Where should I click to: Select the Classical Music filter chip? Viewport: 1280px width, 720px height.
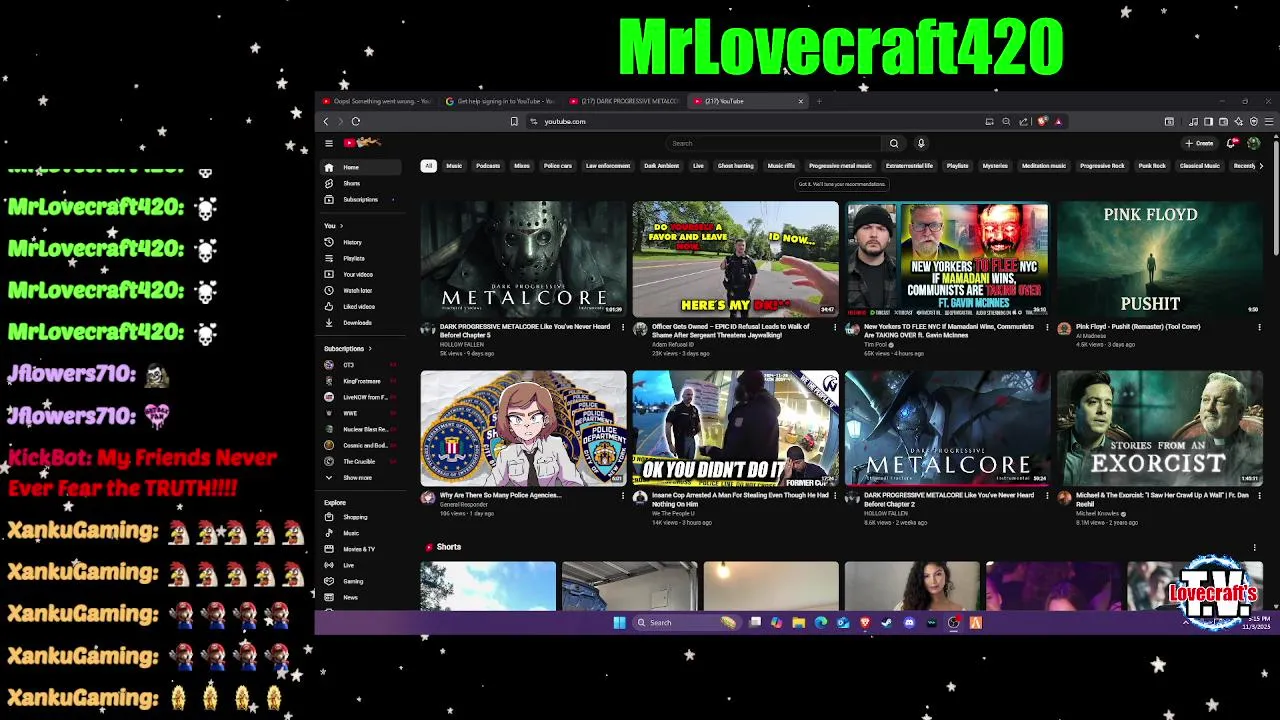coord(1199,166)
